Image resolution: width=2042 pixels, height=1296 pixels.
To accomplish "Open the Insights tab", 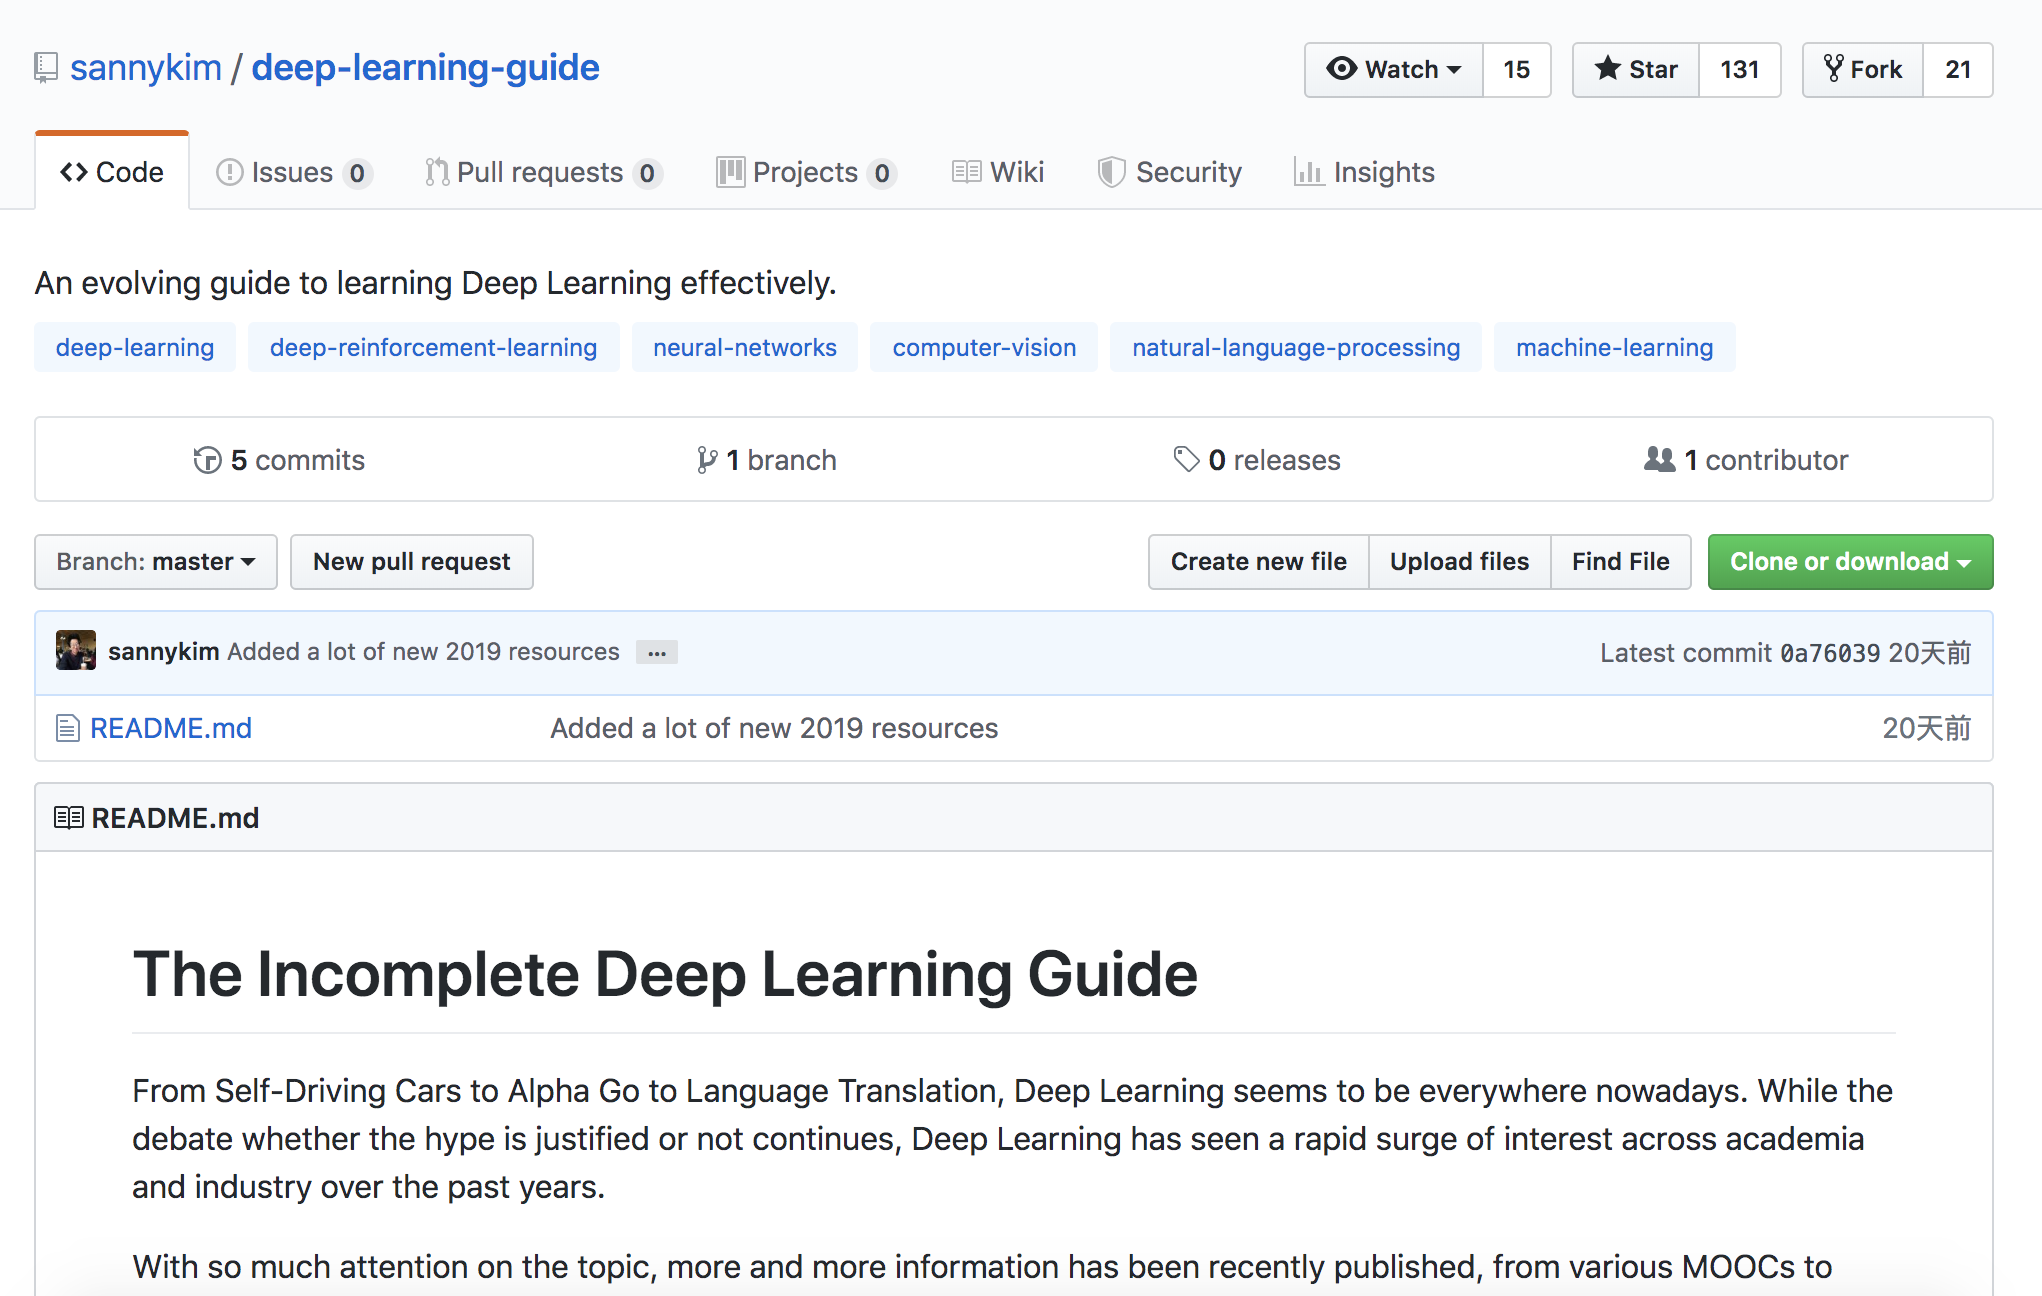I will click(x=1365, y=172).
